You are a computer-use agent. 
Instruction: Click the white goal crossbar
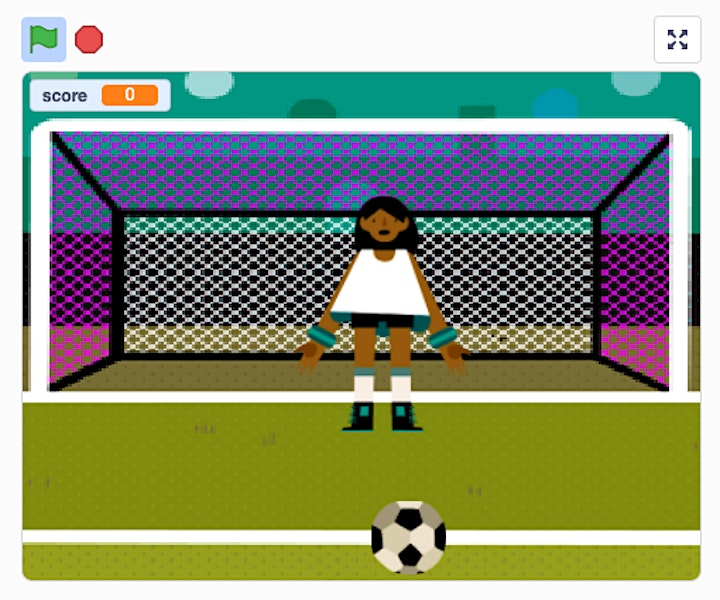pos(360,125)
